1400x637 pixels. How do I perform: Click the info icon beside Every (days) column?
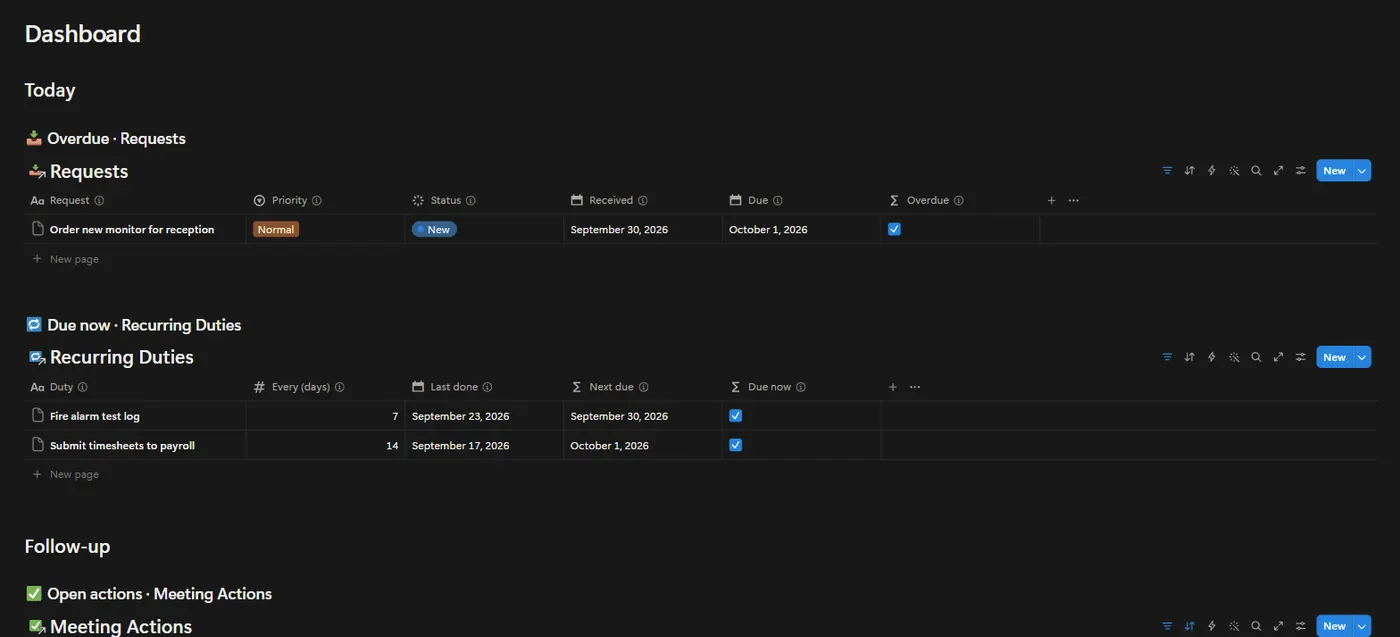[x=340, y=387]
